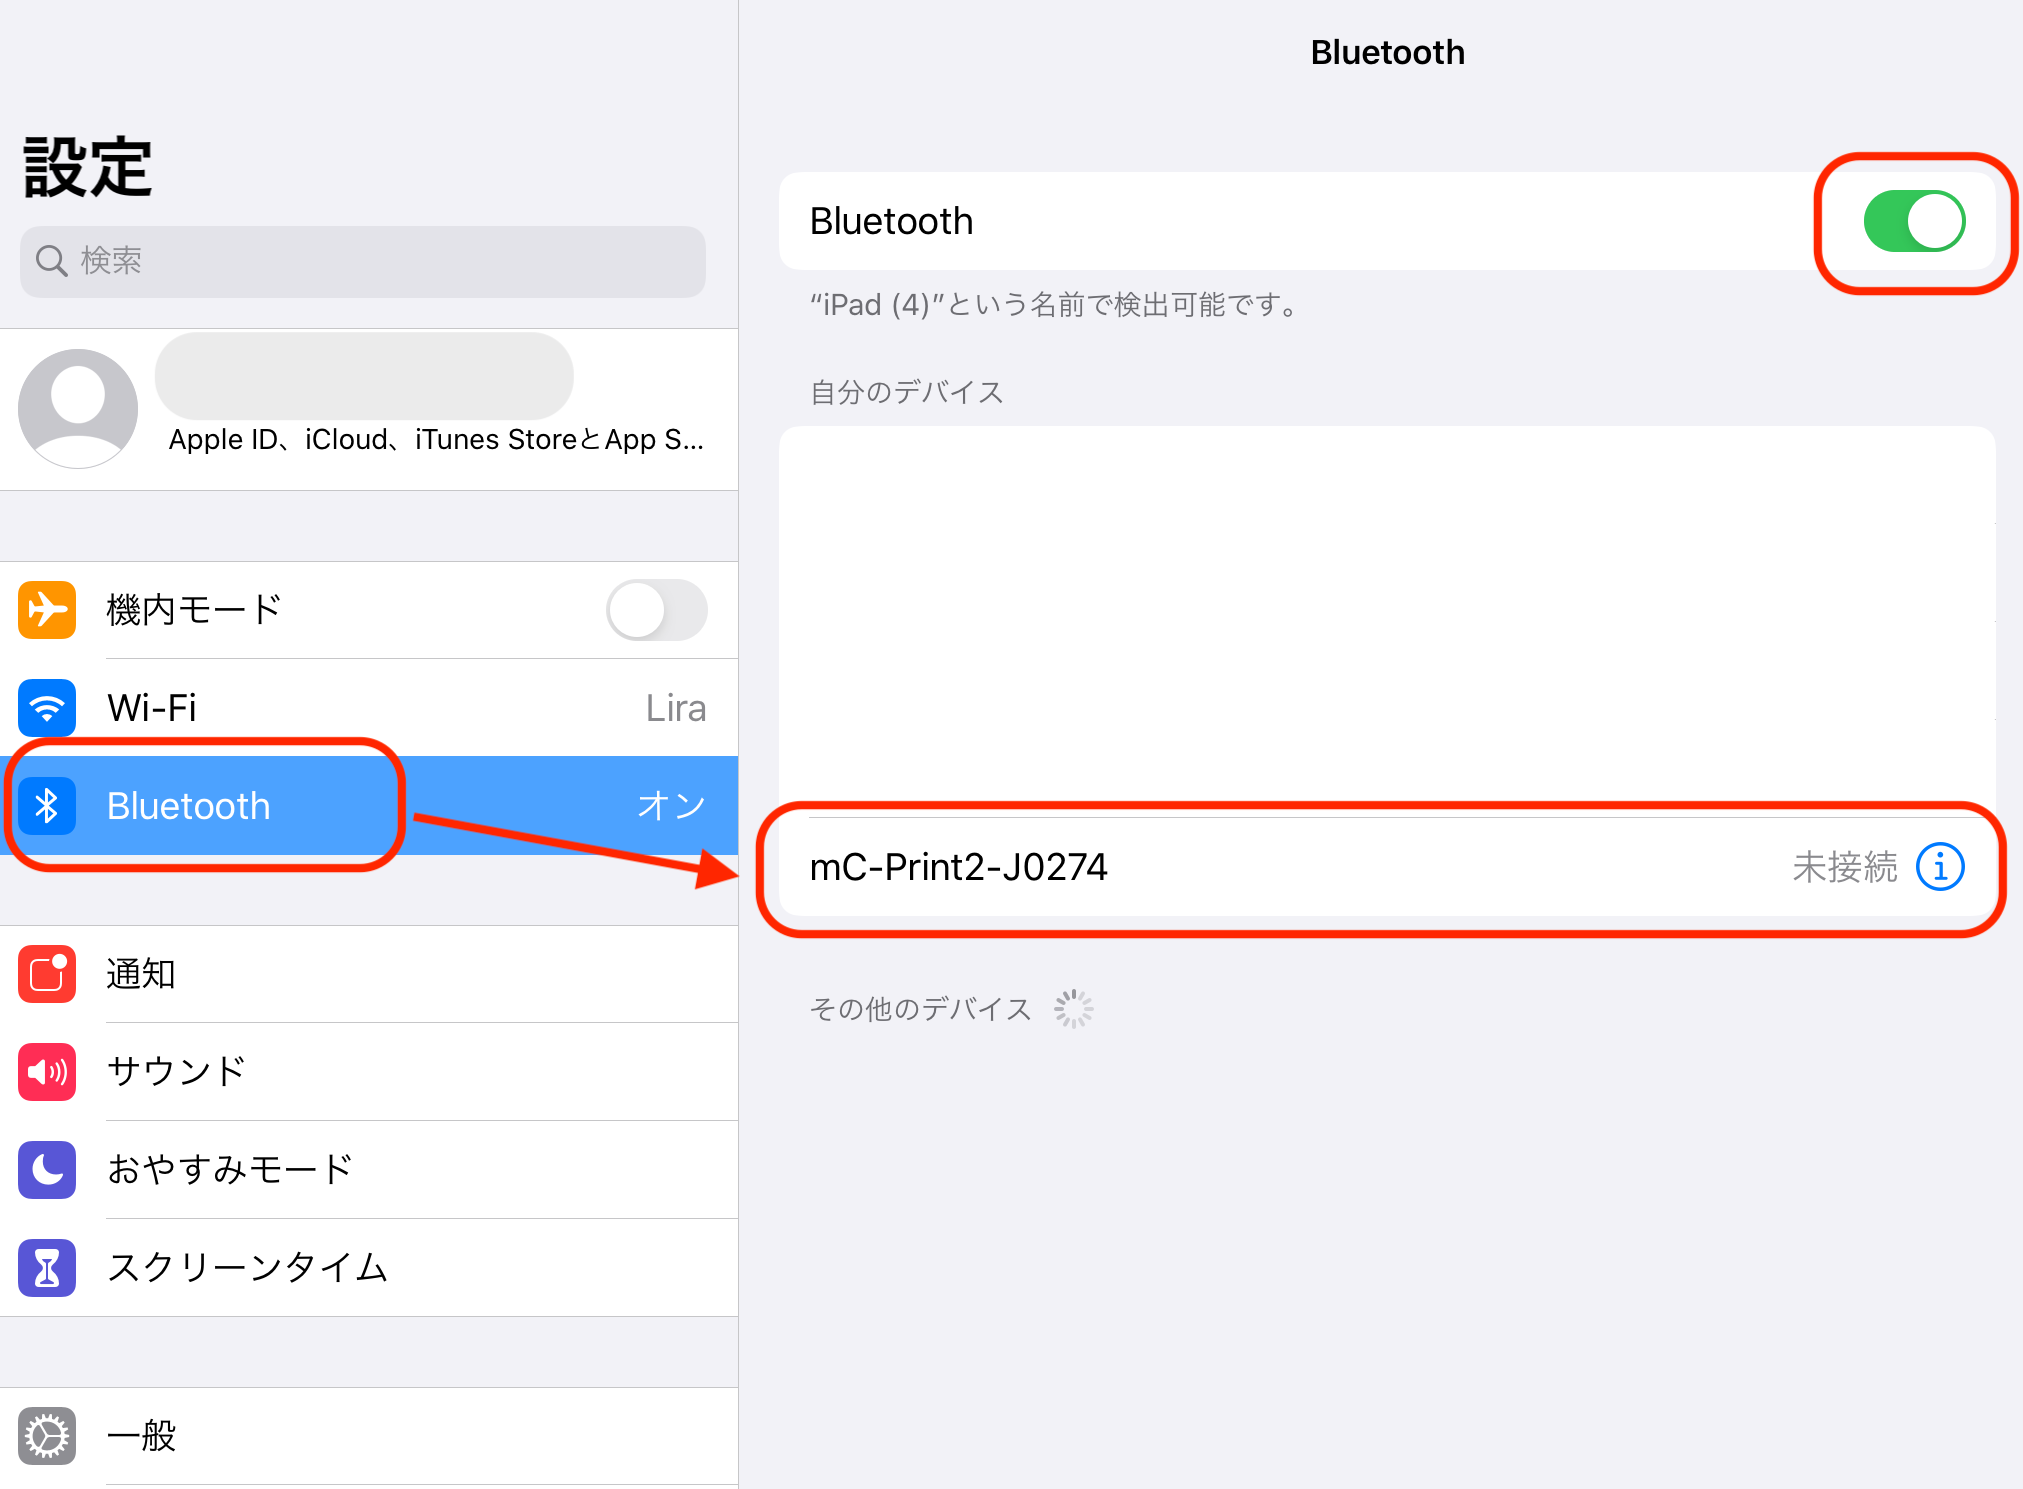Tap the 自分のデバイス section label
2023x1489 pixels.
[x=906, y=392]
